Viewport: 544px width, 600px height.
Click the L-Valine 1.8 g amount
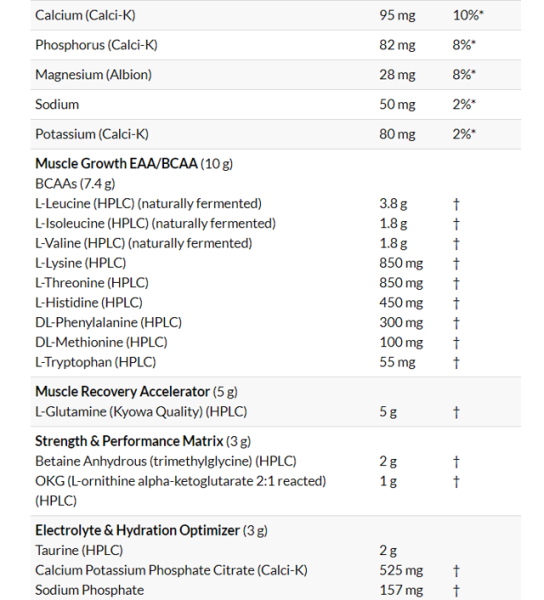coord(393,243)
